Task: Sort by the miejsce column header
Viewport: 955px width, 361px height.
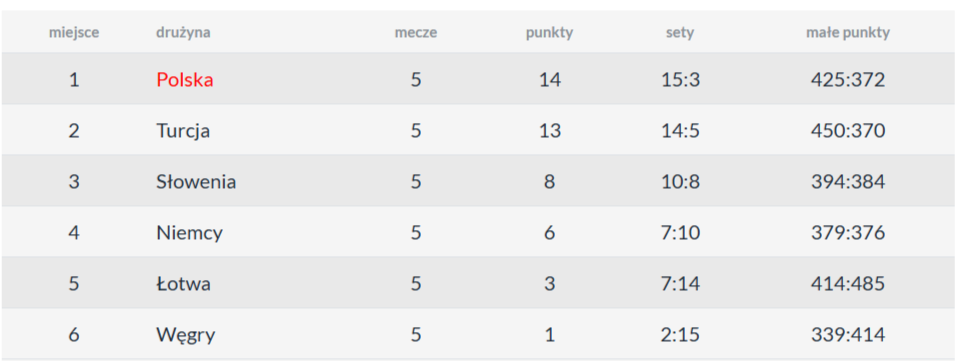Action: click(74, 33)
